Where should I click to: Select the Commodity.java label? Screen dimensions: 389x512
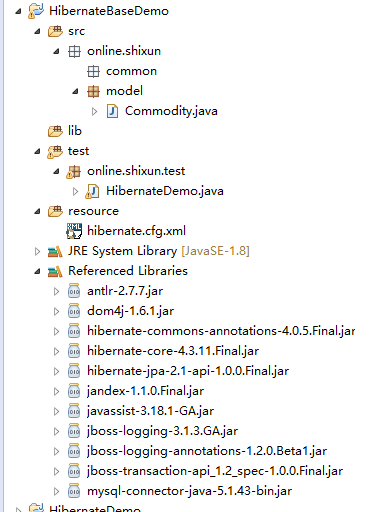(x=171, y=111)
